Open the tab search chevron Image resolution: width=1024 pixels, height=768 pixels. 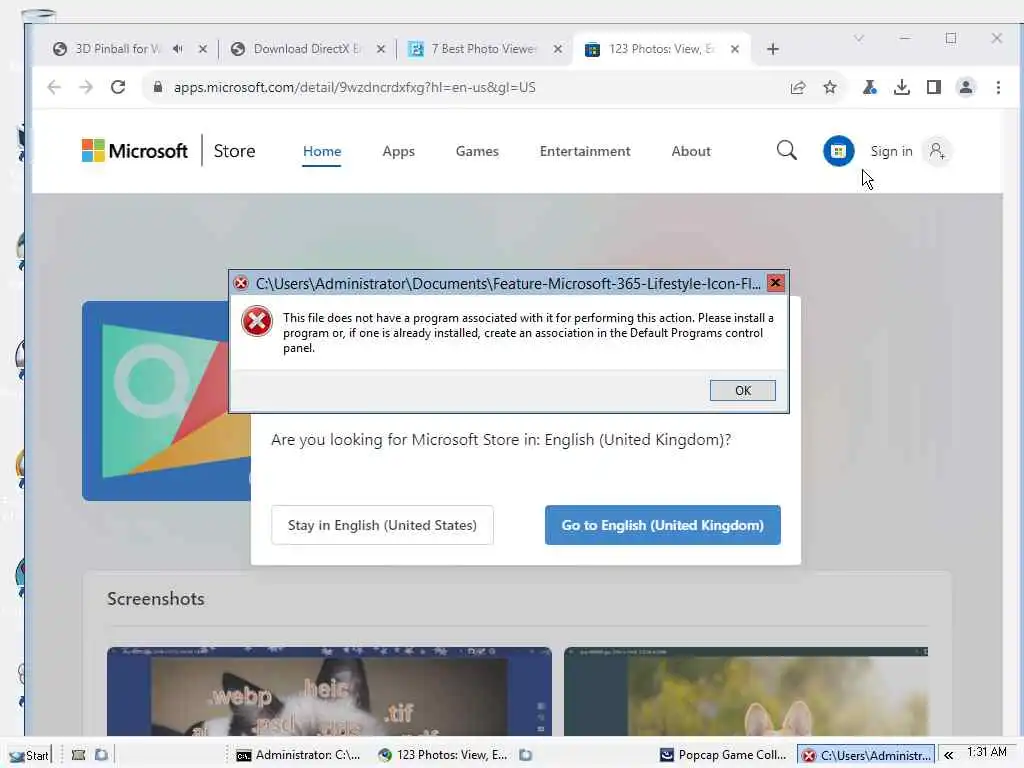[x=859, y=39]
